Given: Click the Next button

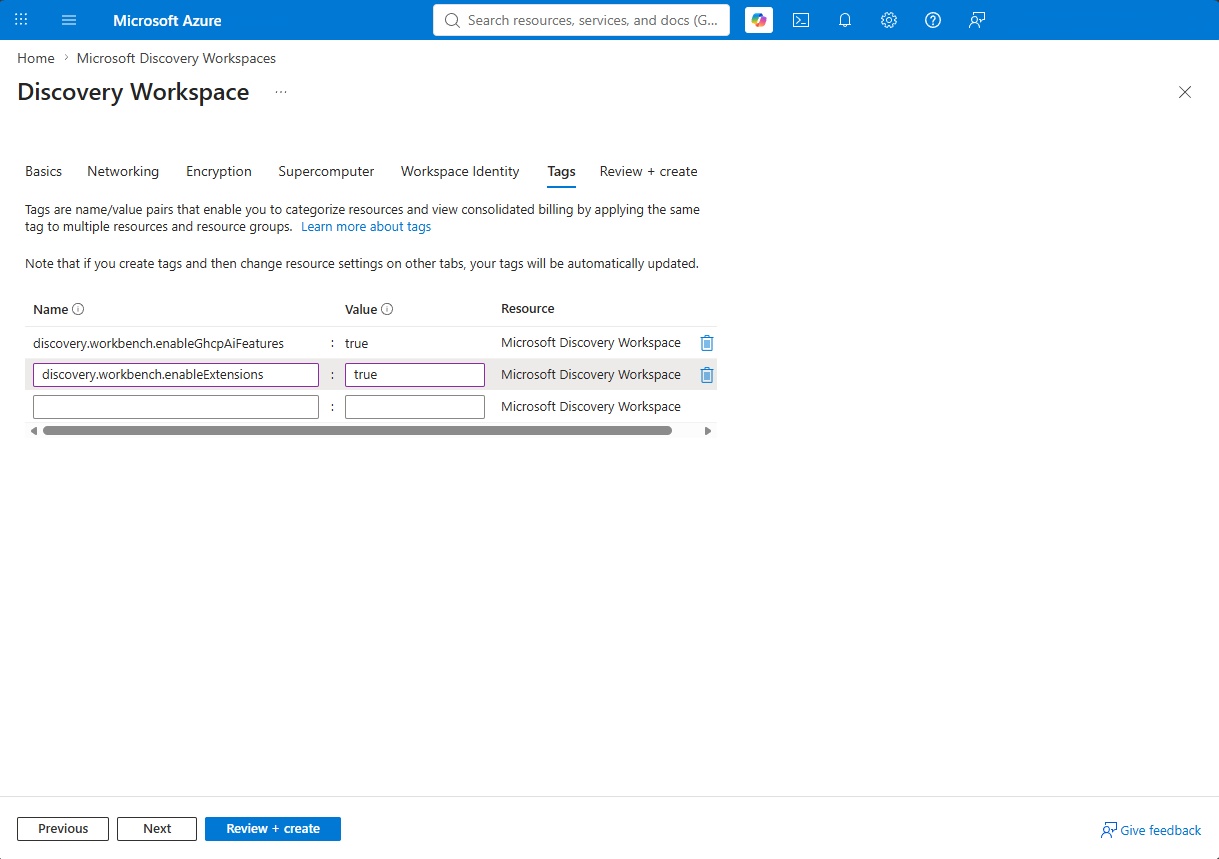Looking at the screenshot, I should (x=157, y=829).
